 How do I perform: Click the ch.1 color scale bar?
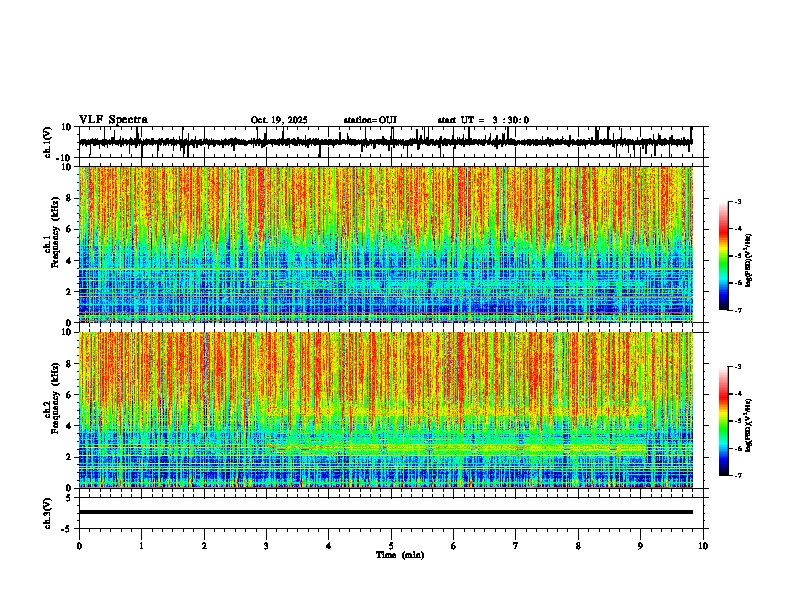click(723, 256)
